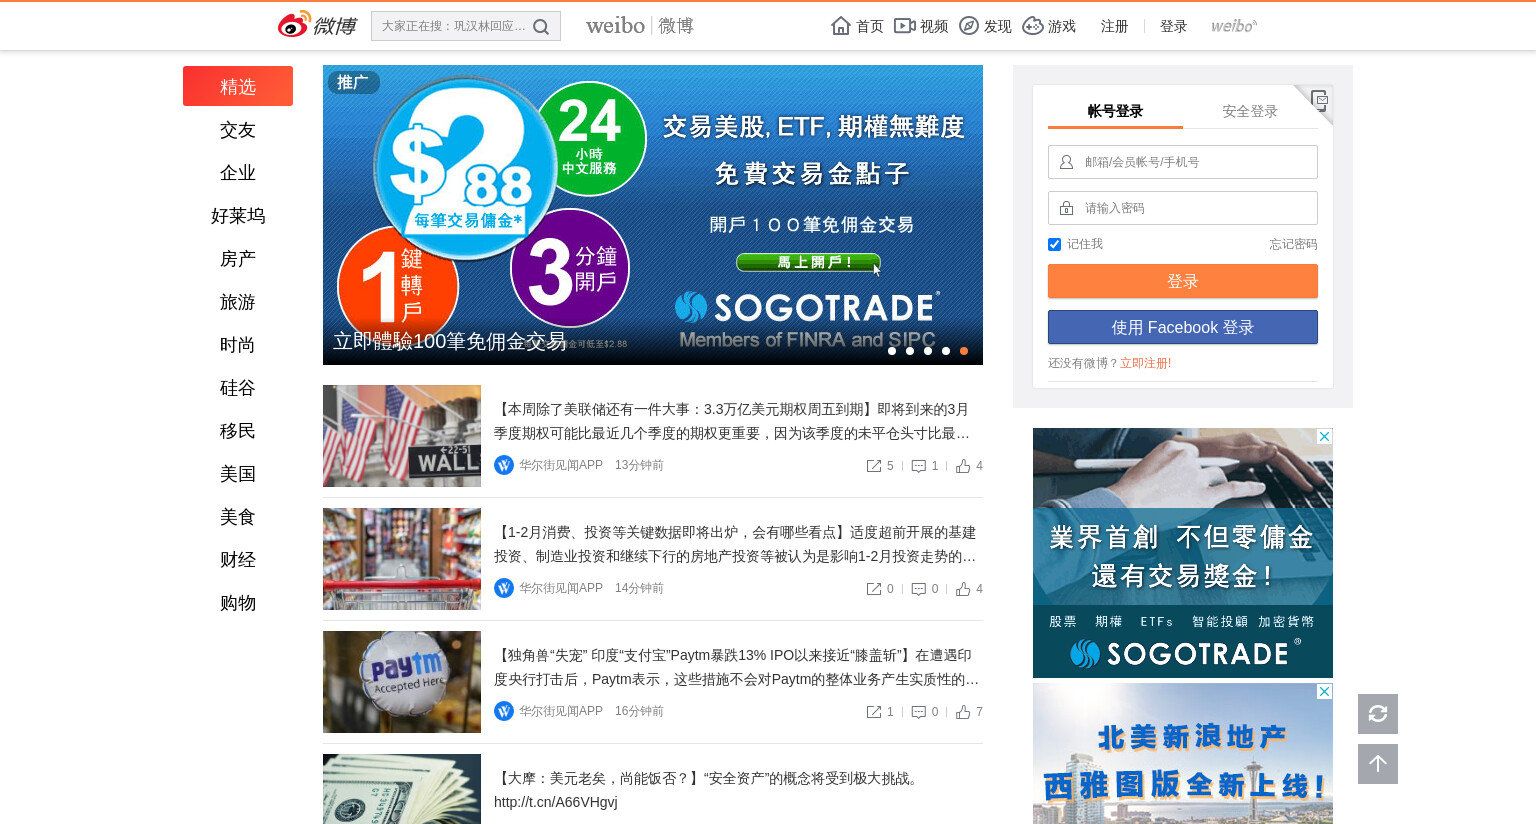Toggle the 记住我 checkbox
The height and width of the screenshot is (824, 1536).
click(1054, 244)
